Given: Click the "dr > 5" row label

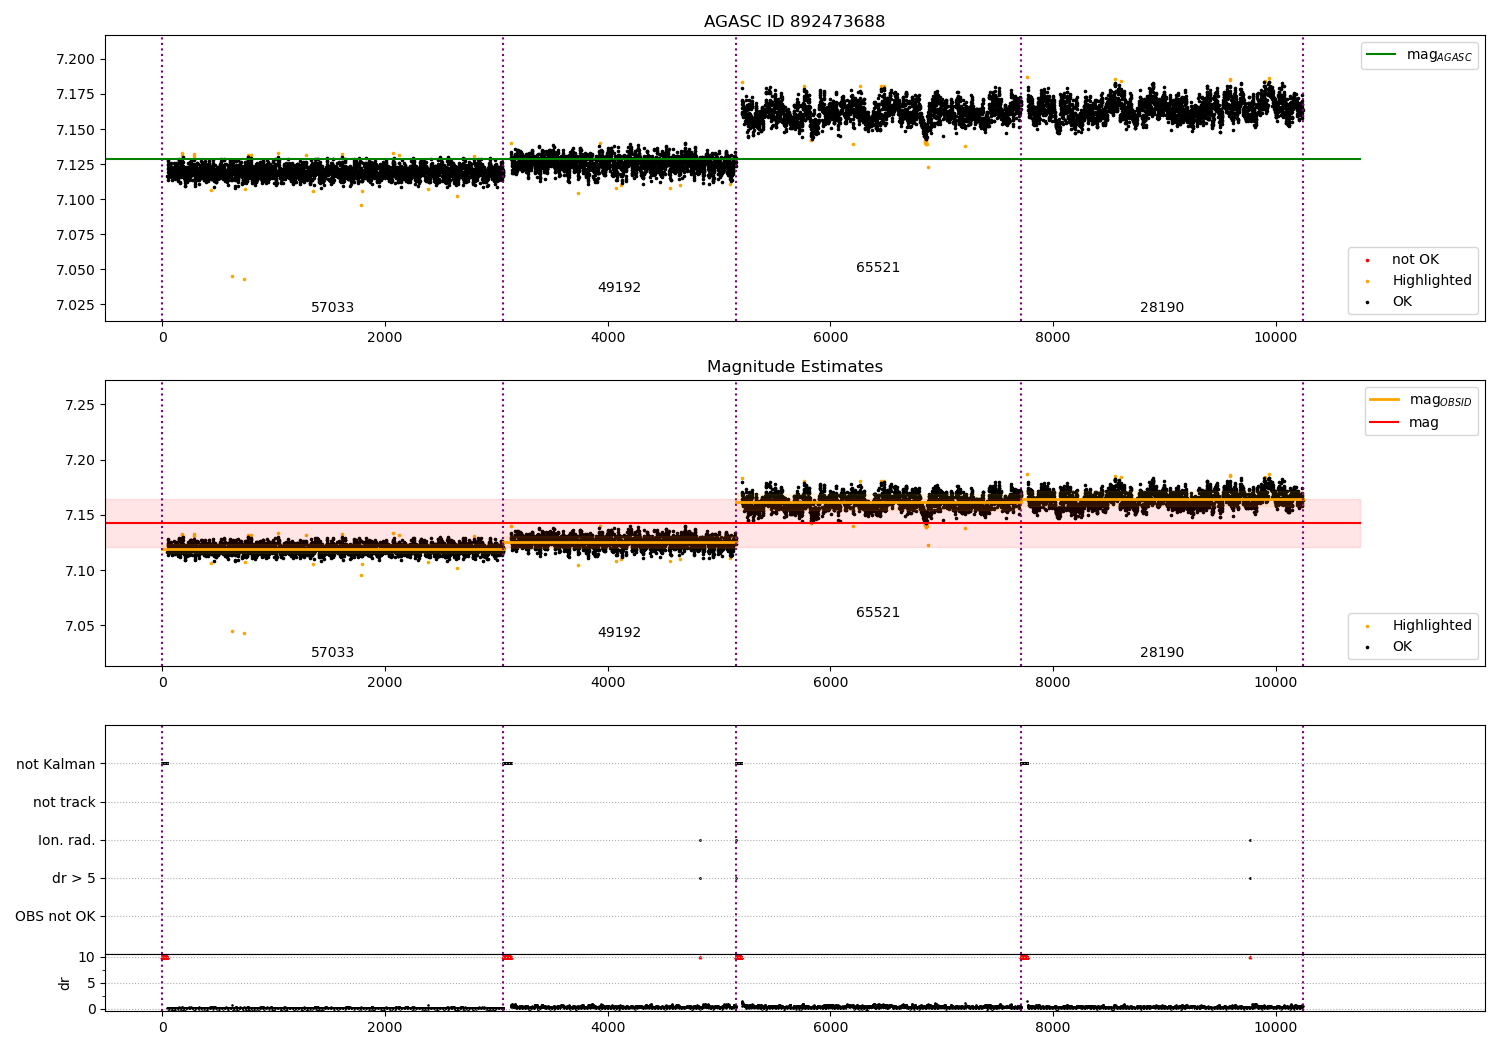Looking at the screenshot, I should click(74, 879).
